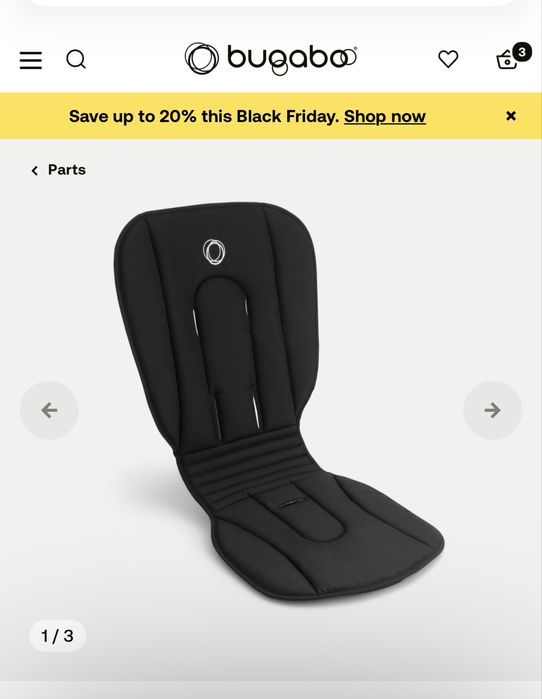Follow the Shop now link
The height and width of the screenshot is (699, 542).
tap(385, 116)
